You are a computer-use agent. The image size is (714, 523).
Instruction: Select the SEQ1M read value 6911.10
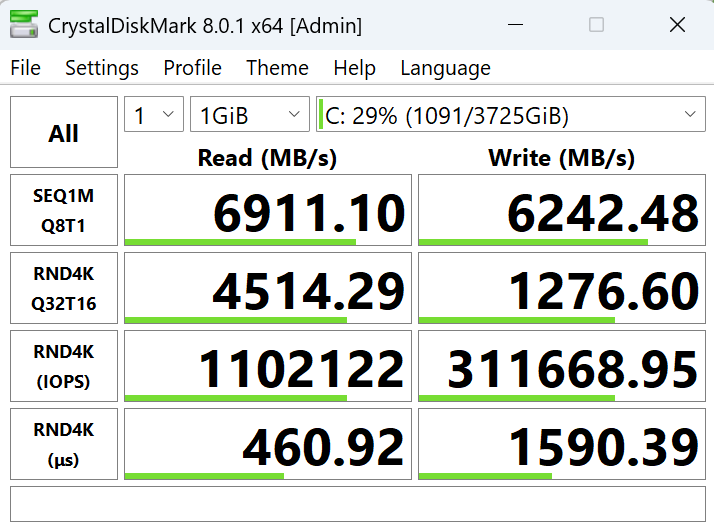268,210
